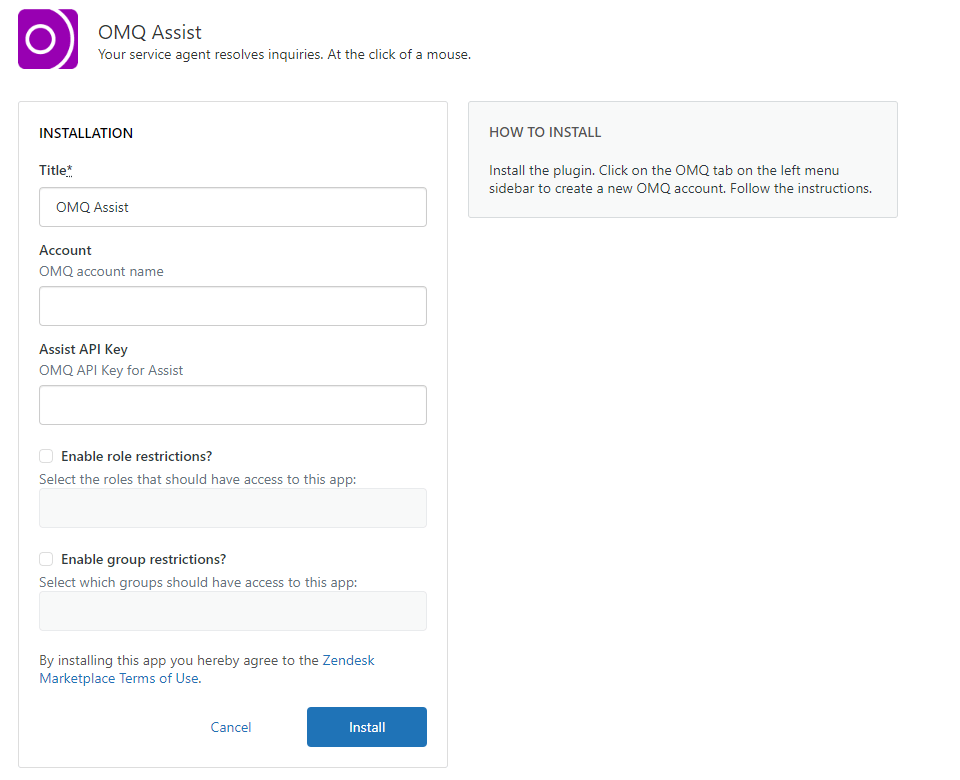The width and height of the screenshot is (960, 780).
Task: Click the HOW TO INSTALL heading
Action: coord(545,132)
